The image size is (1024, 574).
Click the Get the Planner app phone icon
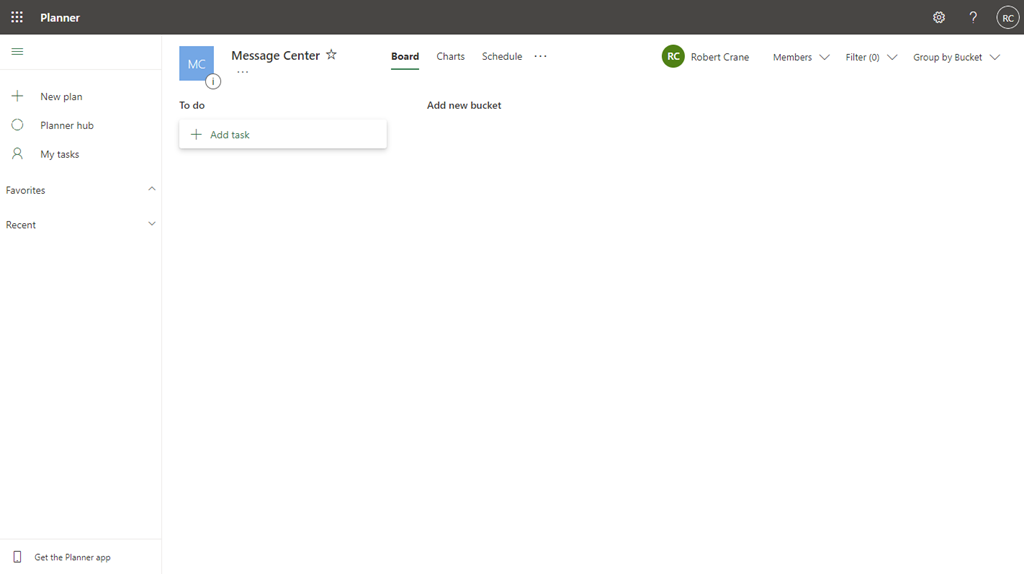[17, 557]
